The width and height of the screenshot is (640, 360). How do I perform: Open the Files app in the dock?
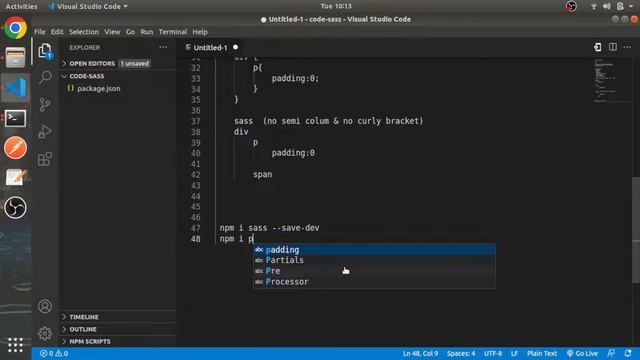coord(16,58)
